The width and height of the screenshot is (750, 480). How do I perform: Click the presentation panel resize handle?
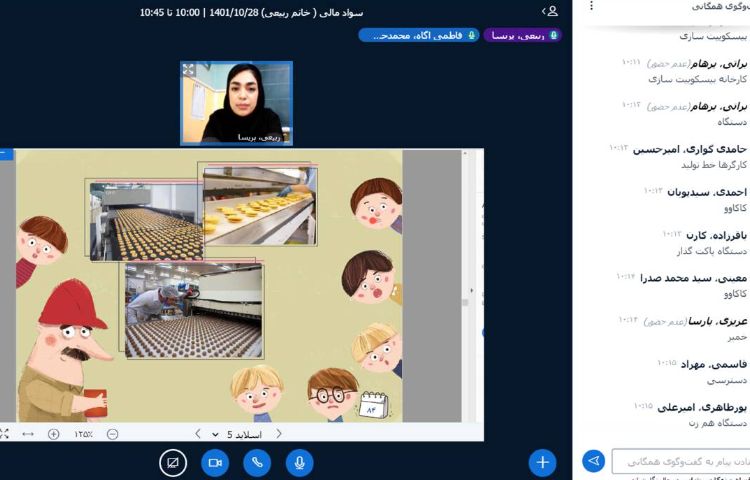click(x=472, y=290)
